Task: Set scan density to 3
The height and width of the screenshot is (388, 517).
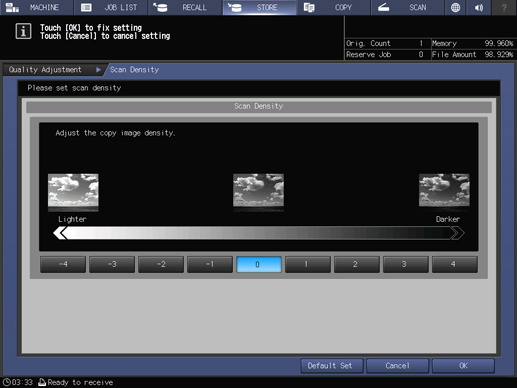Action: click(406, 264)
